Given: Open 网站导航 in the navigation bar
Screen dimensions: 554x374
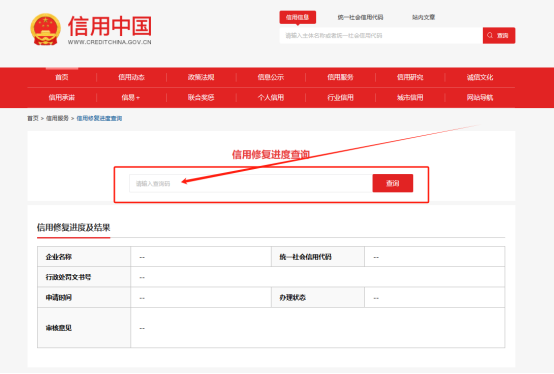Looking at the screenshot, I should [x=480, y=97].
